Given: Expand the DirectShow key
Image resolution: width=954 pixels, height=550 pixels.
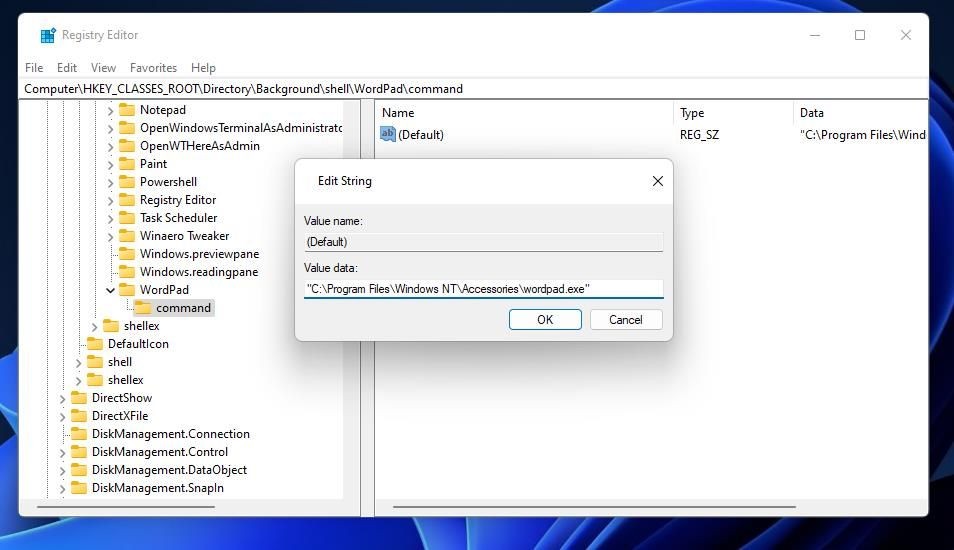Looking at the screenshot, I should pos(62,399).
